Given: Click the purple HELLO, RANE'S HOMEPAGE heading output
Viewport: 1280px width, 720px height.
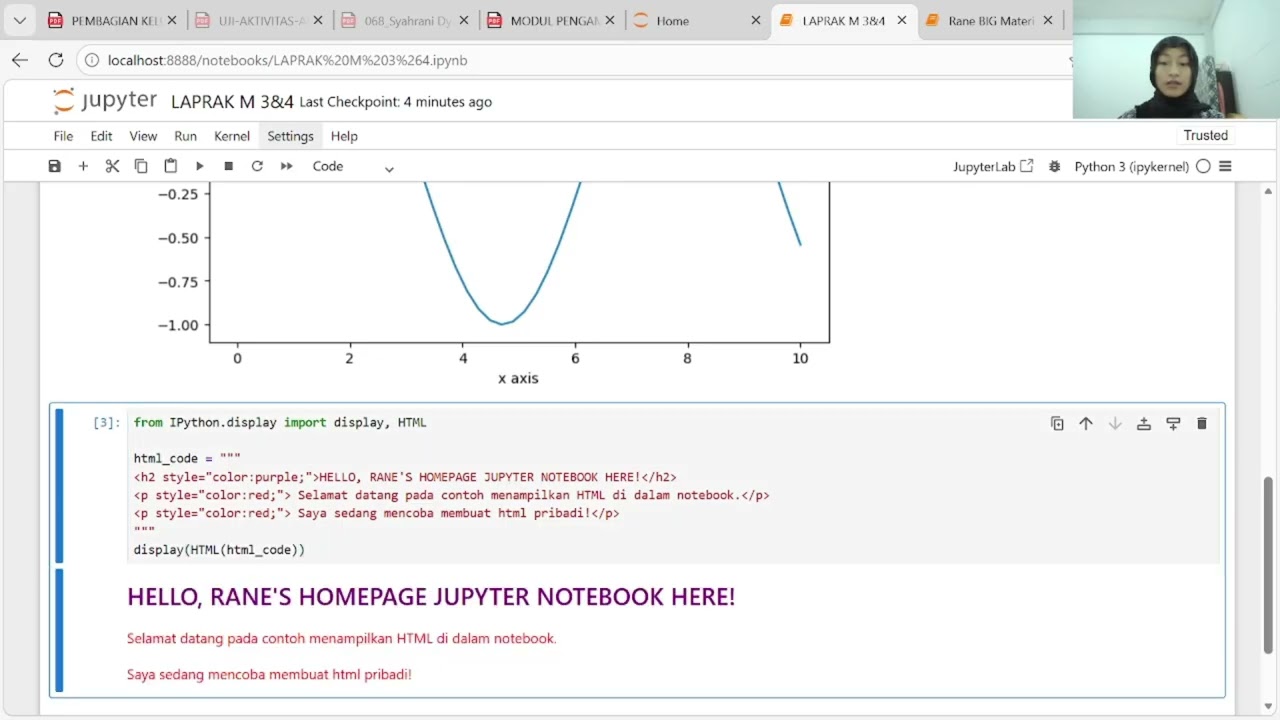Looking at the screenshot, I should 431,597.
